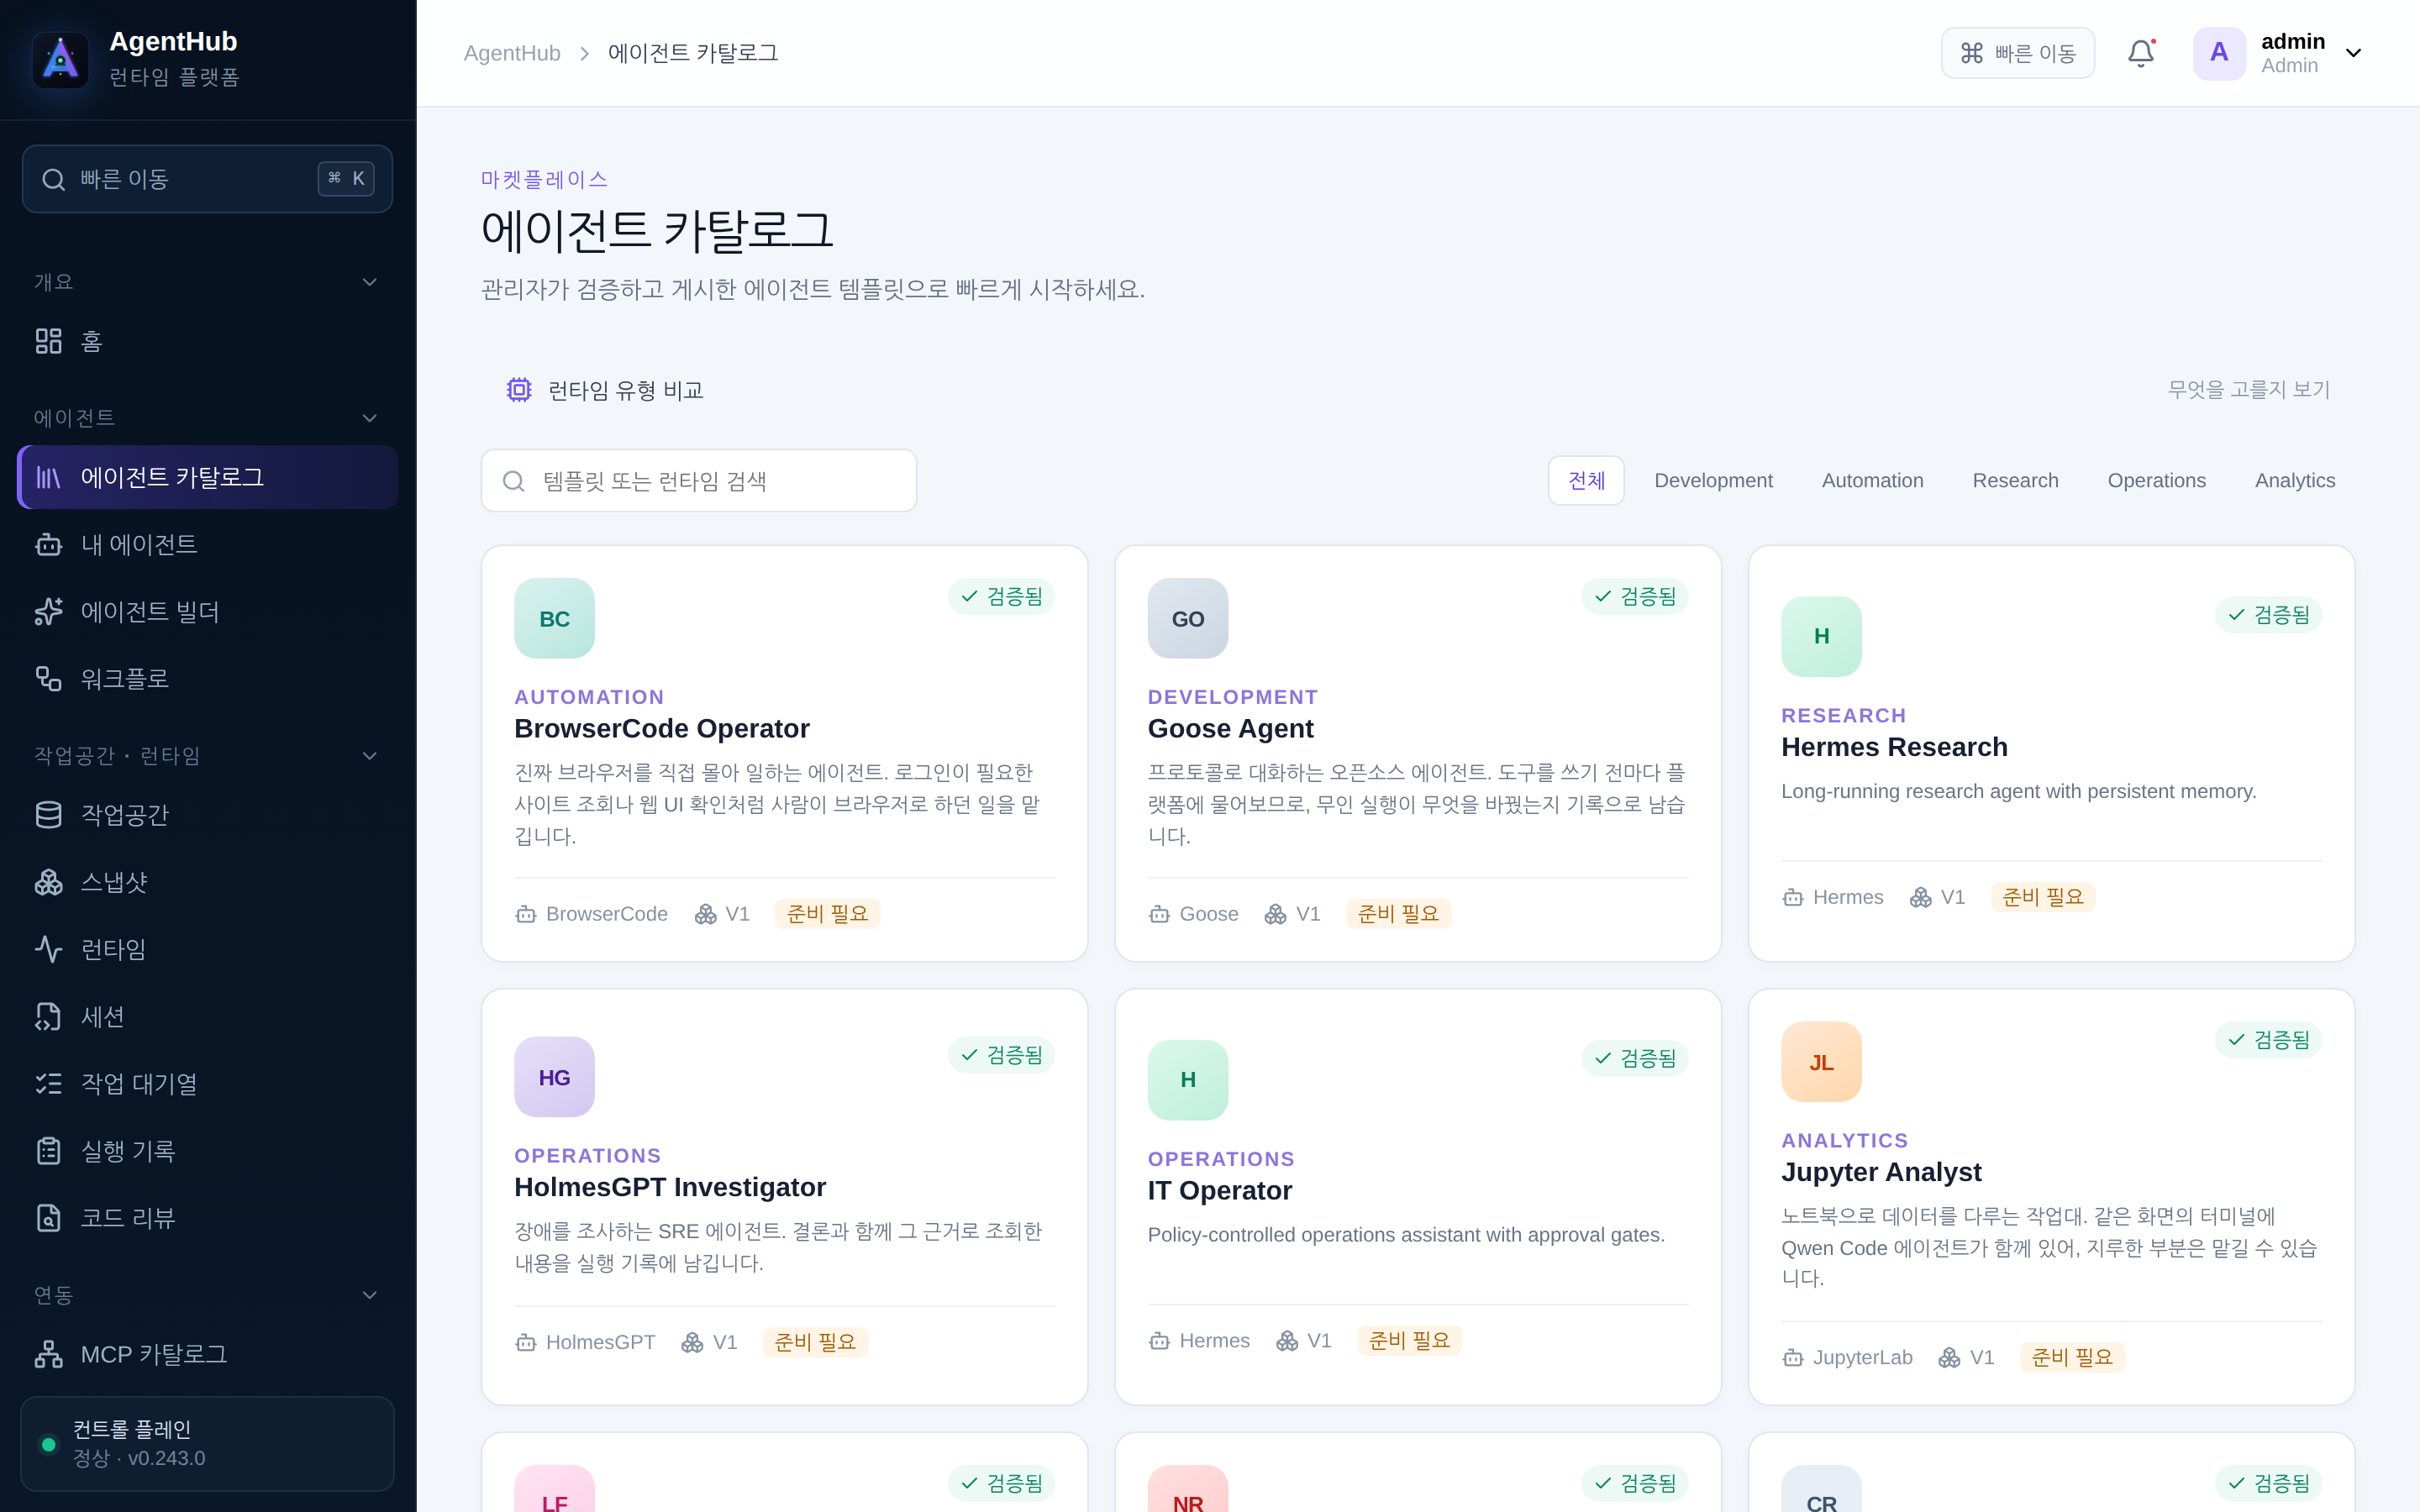
Task: Select the 전체 filter tab
Action: click(x=1586, y=481)
